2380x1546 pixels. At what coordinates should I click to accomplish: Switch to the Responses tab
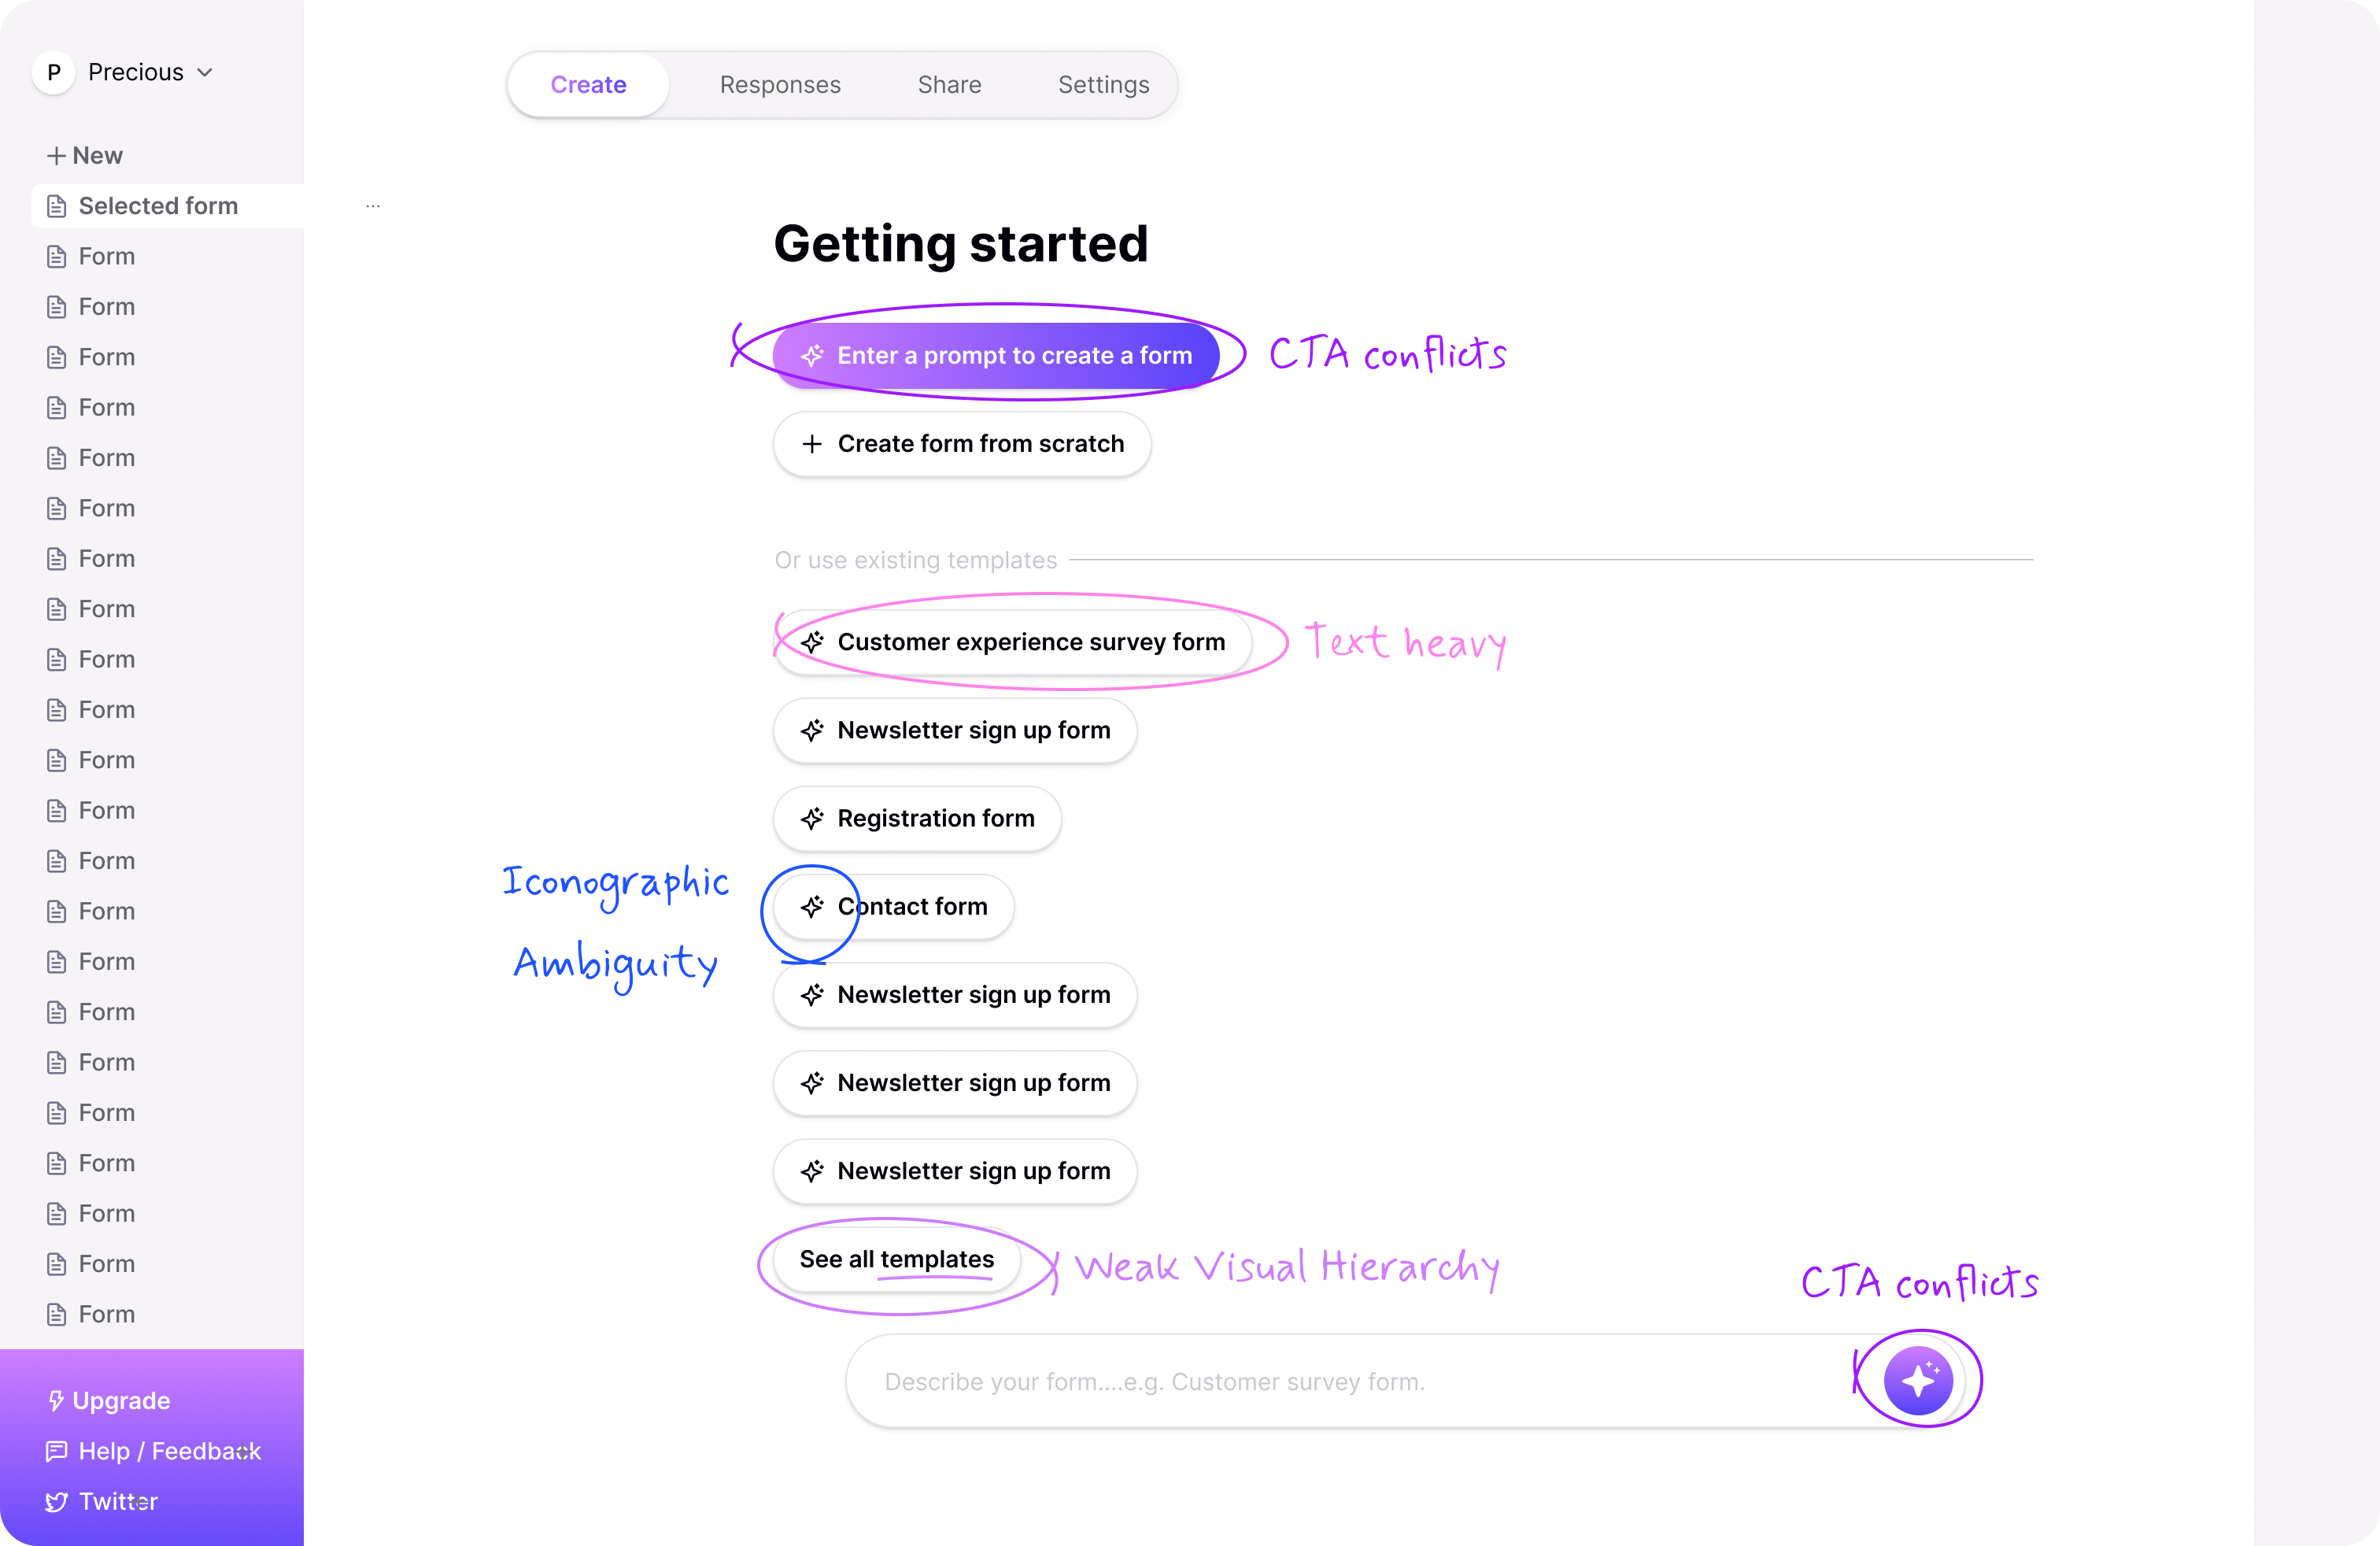point(780,85)
